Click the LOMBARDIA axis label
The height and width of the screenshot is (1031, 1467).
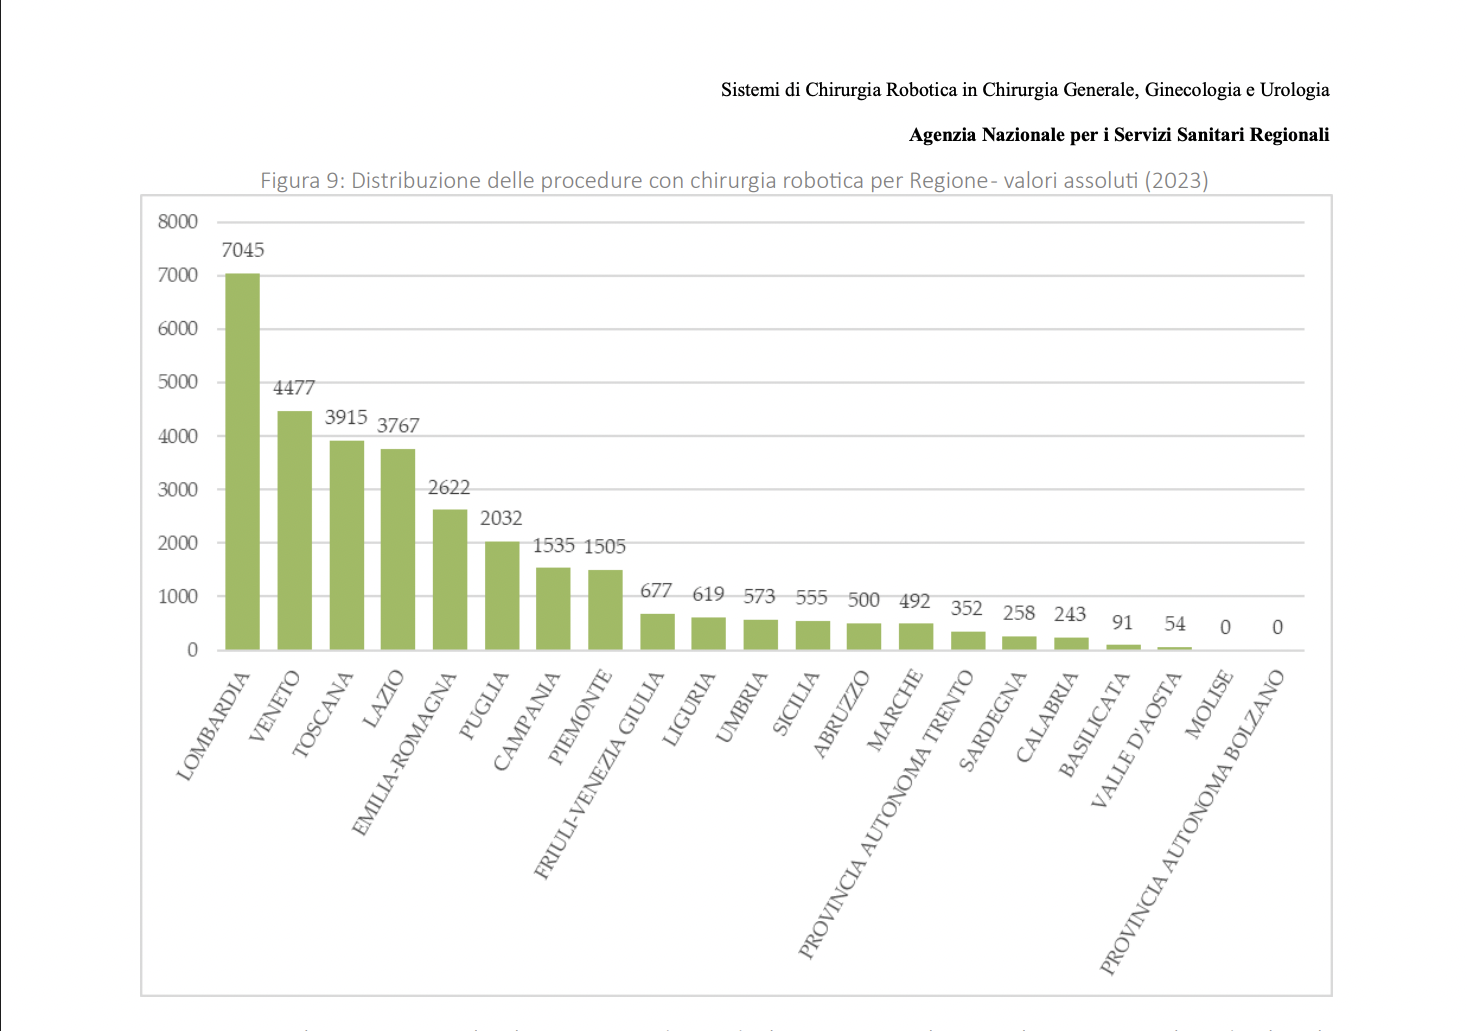213,726
